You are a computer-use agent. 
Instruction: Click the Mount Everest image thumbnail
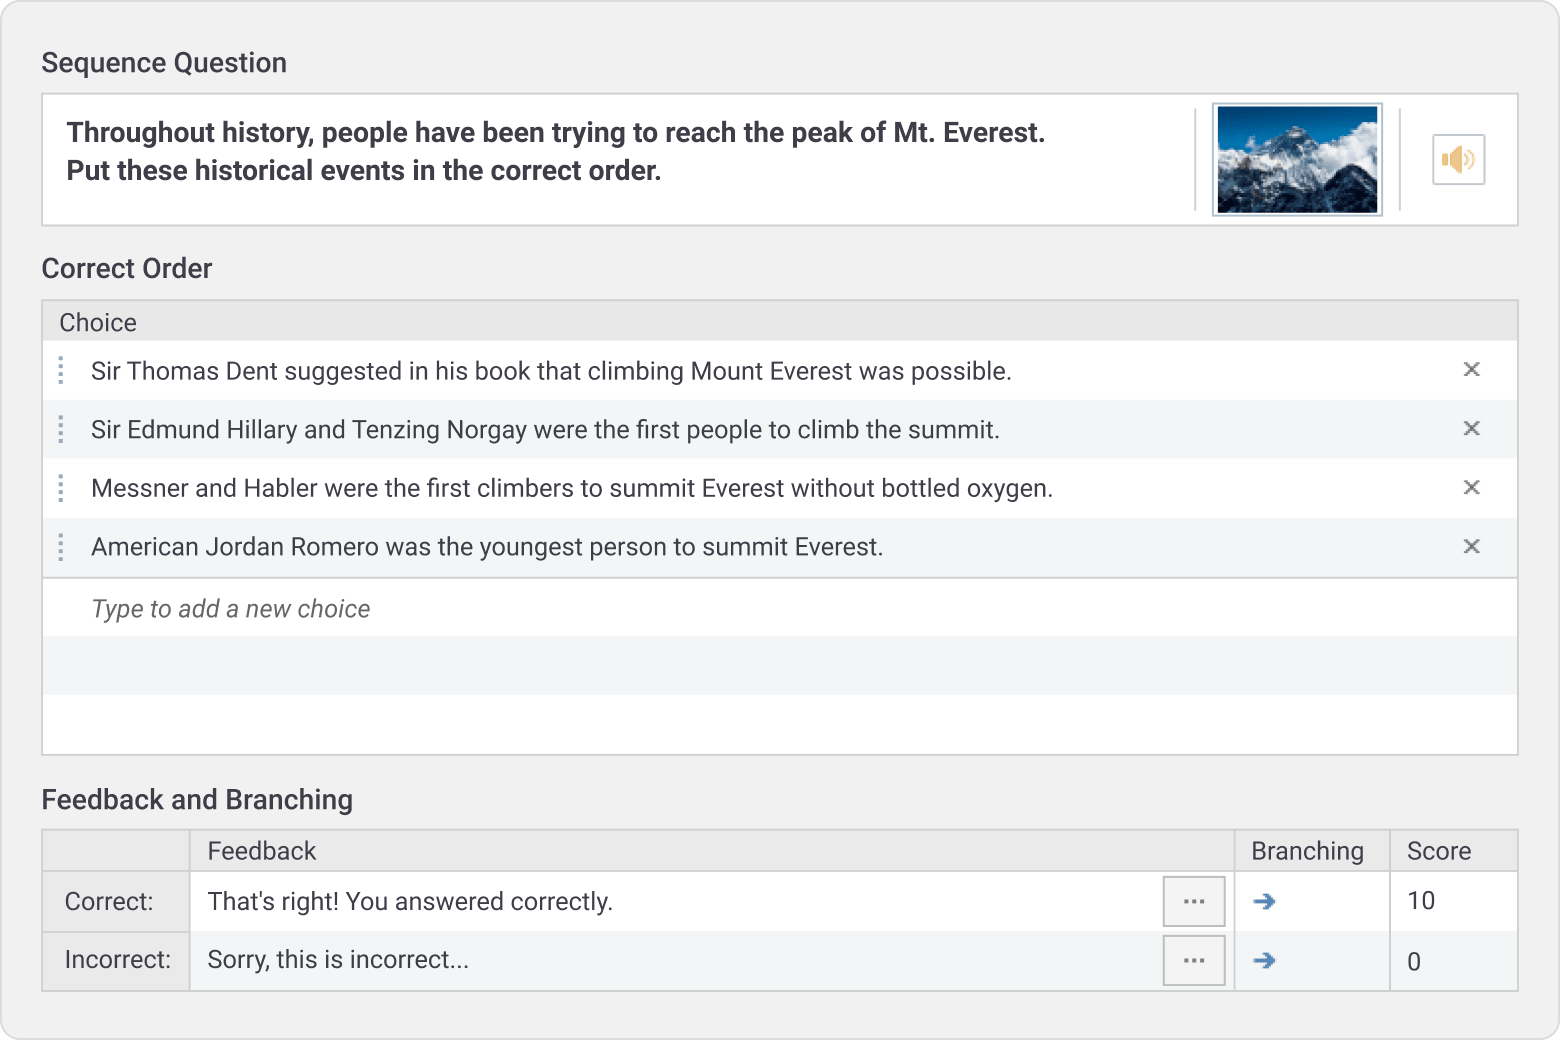click(x=1297, y=160)
